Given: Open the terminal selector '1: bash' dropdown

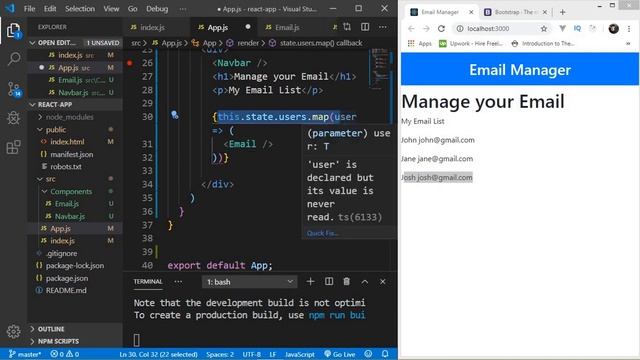Looking at the screenshot, I should 249,282.
